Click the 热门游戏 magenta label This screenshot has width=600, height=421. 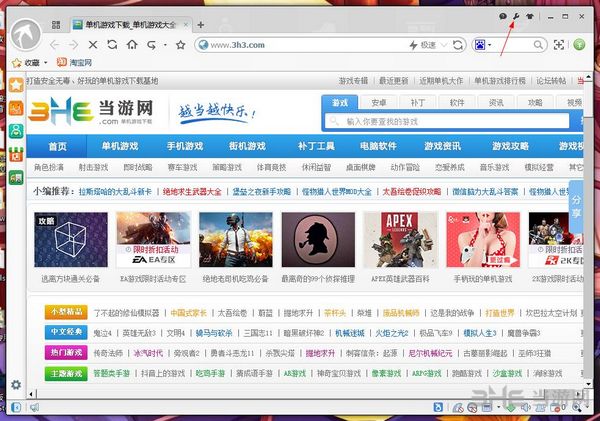pos(66,352)
